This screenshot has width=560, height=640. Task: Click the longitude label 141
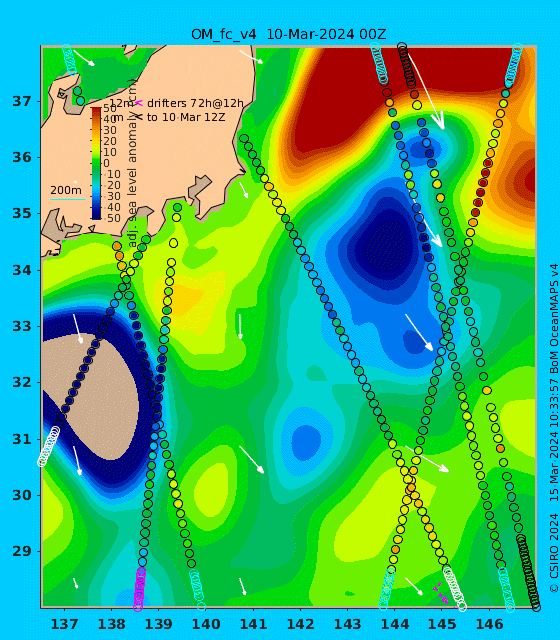point(253,624)
